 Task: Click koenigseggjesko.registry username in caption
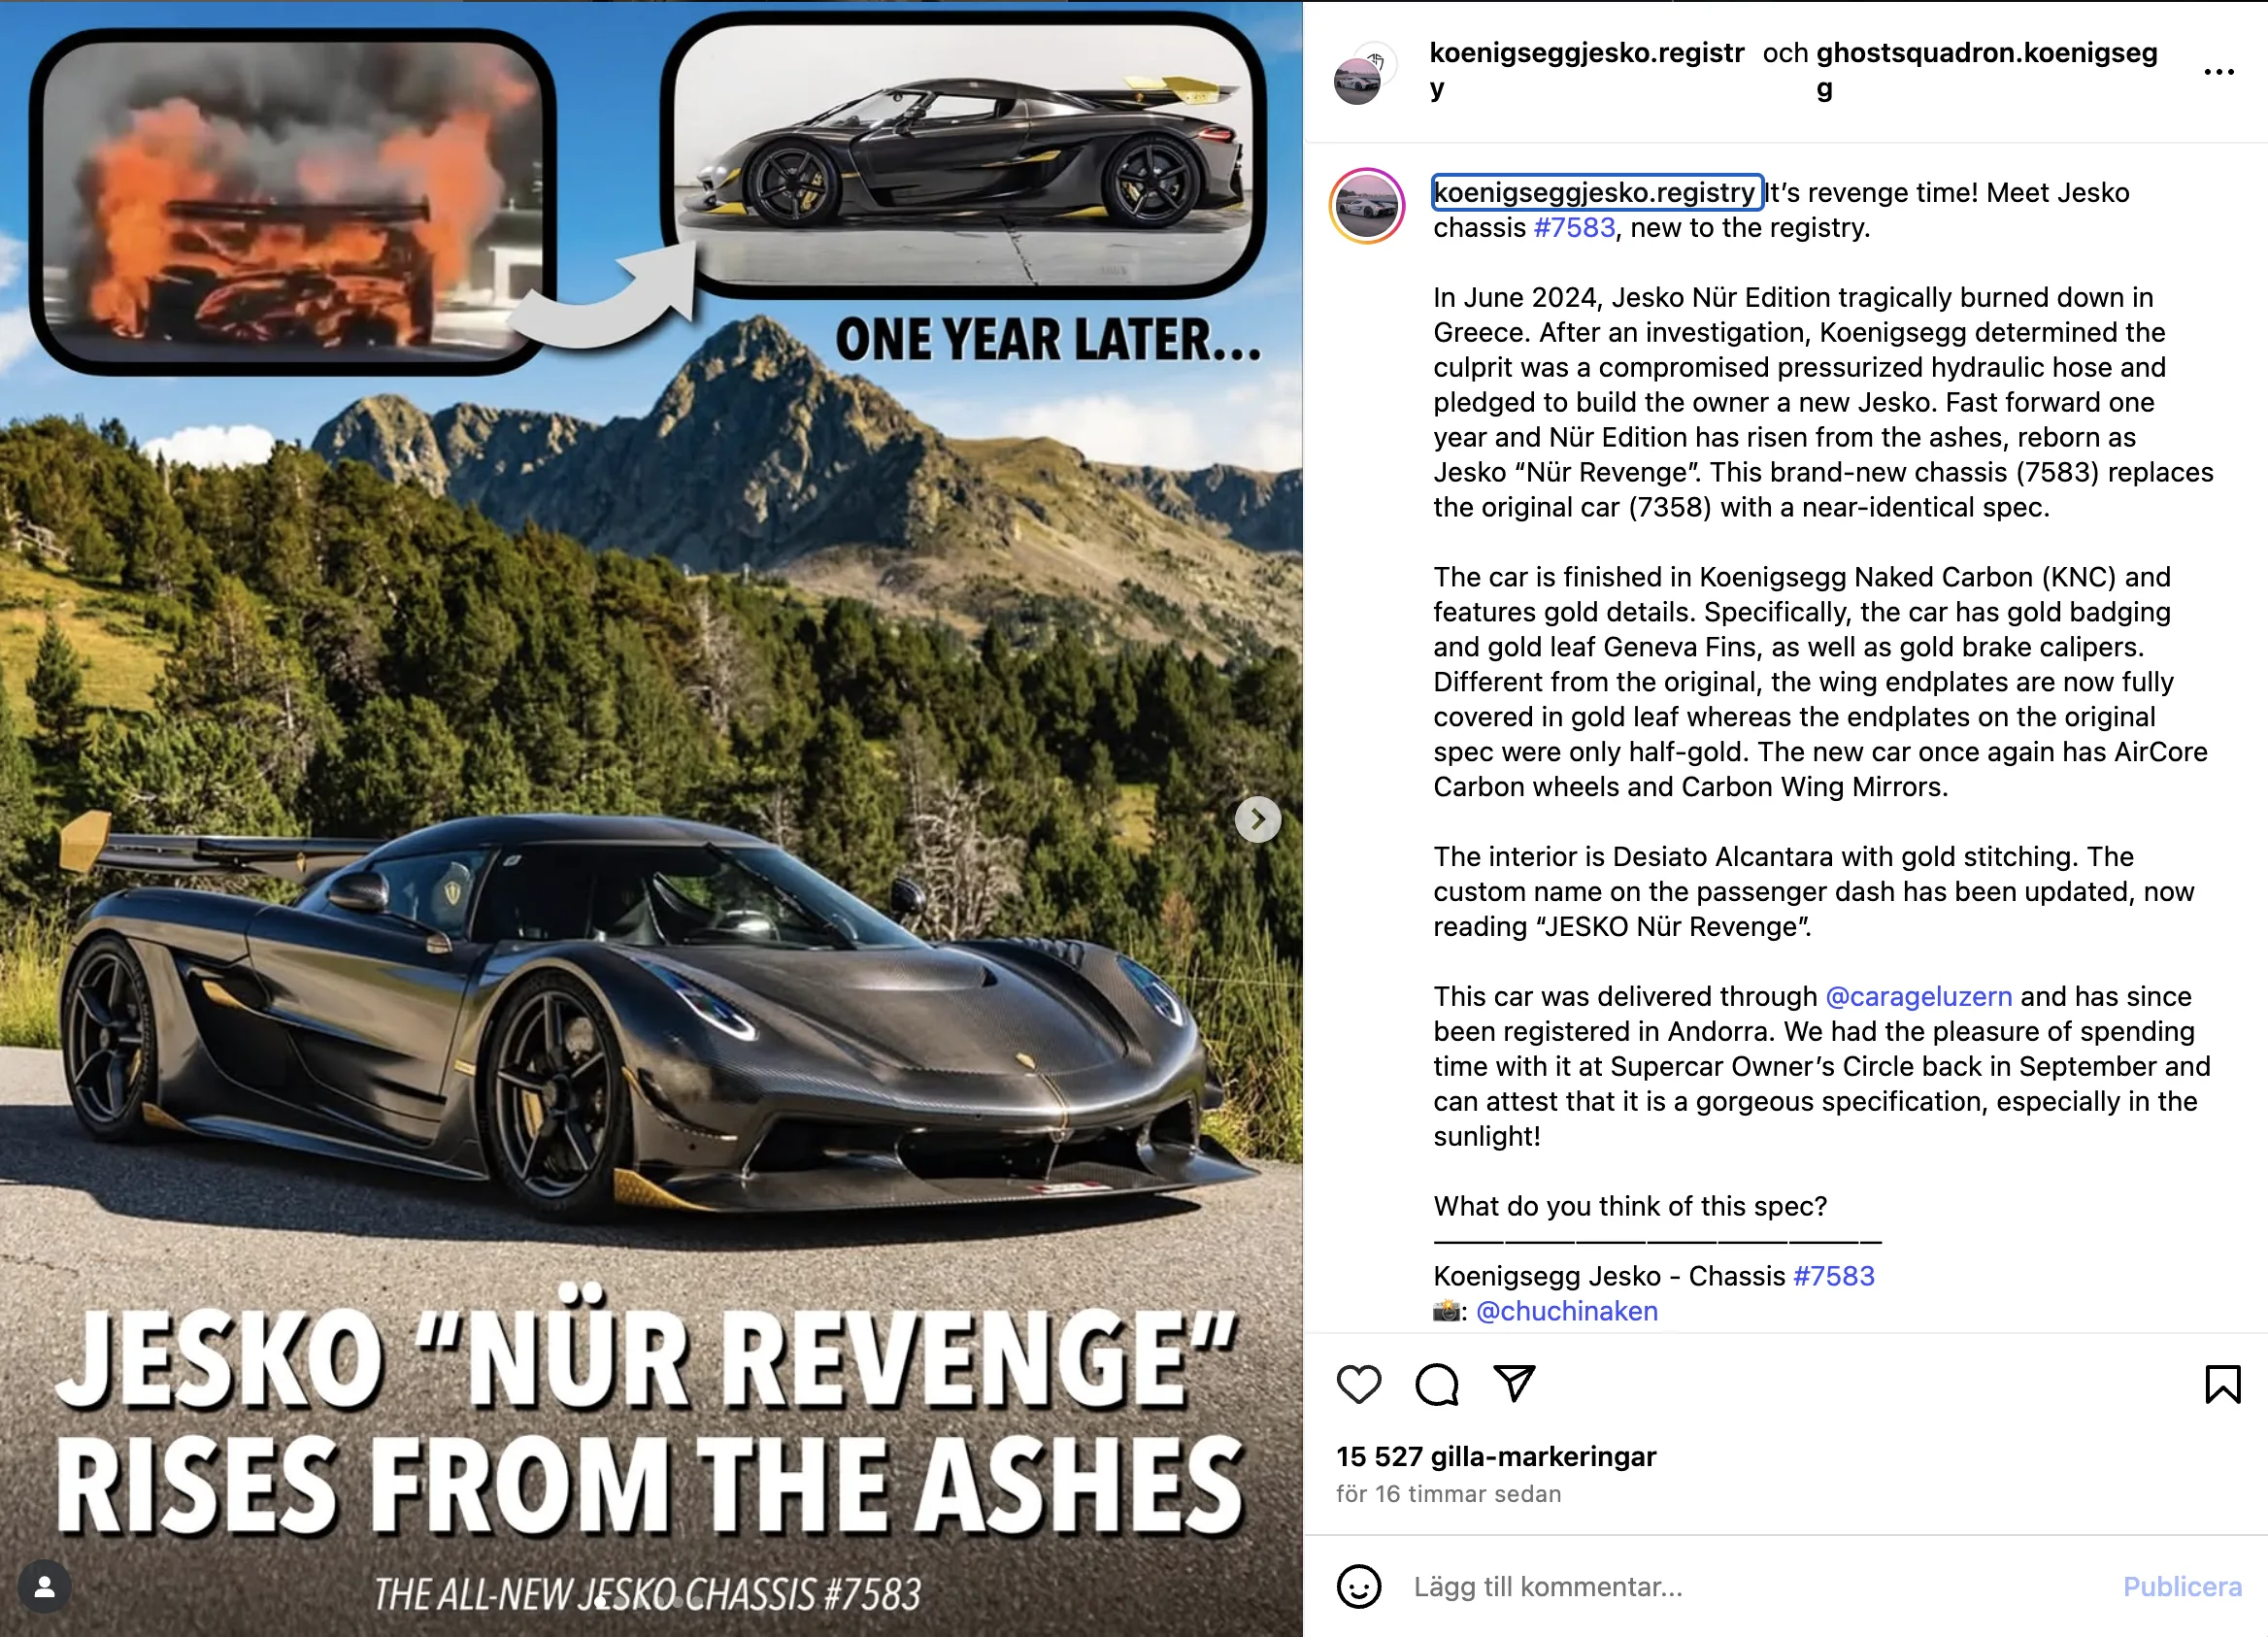1596,192
